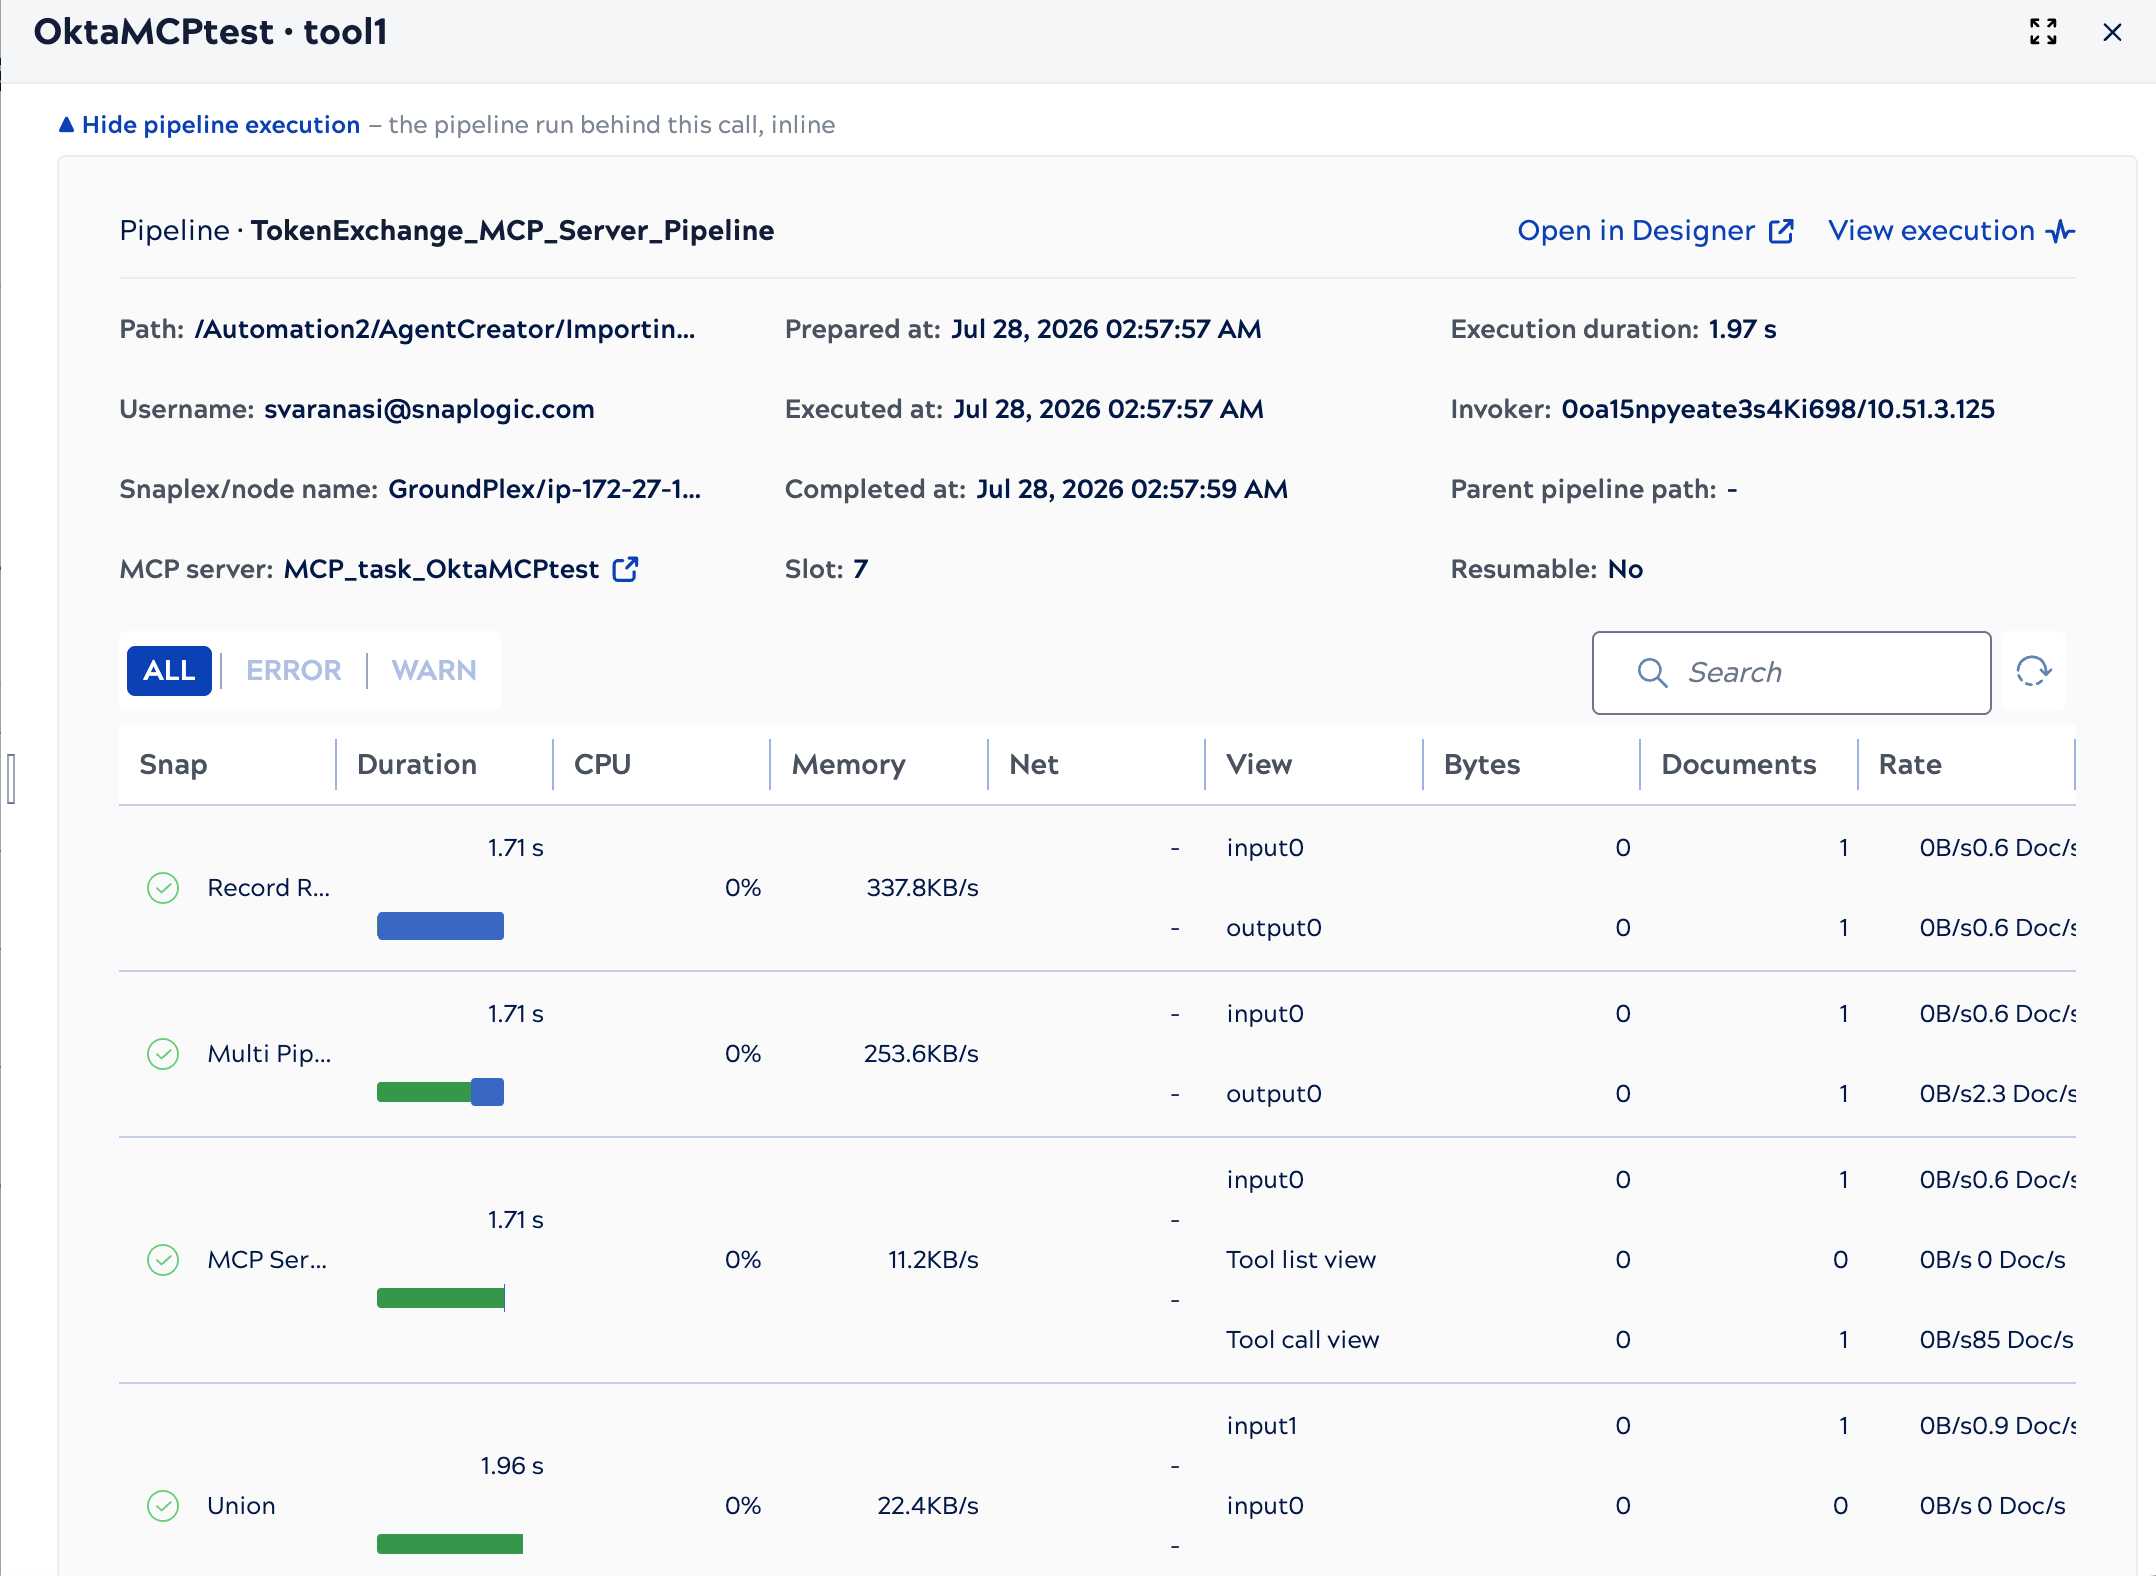Click external-link icon next to MCP server
Screen dimensions: 2156x1576
625,569
